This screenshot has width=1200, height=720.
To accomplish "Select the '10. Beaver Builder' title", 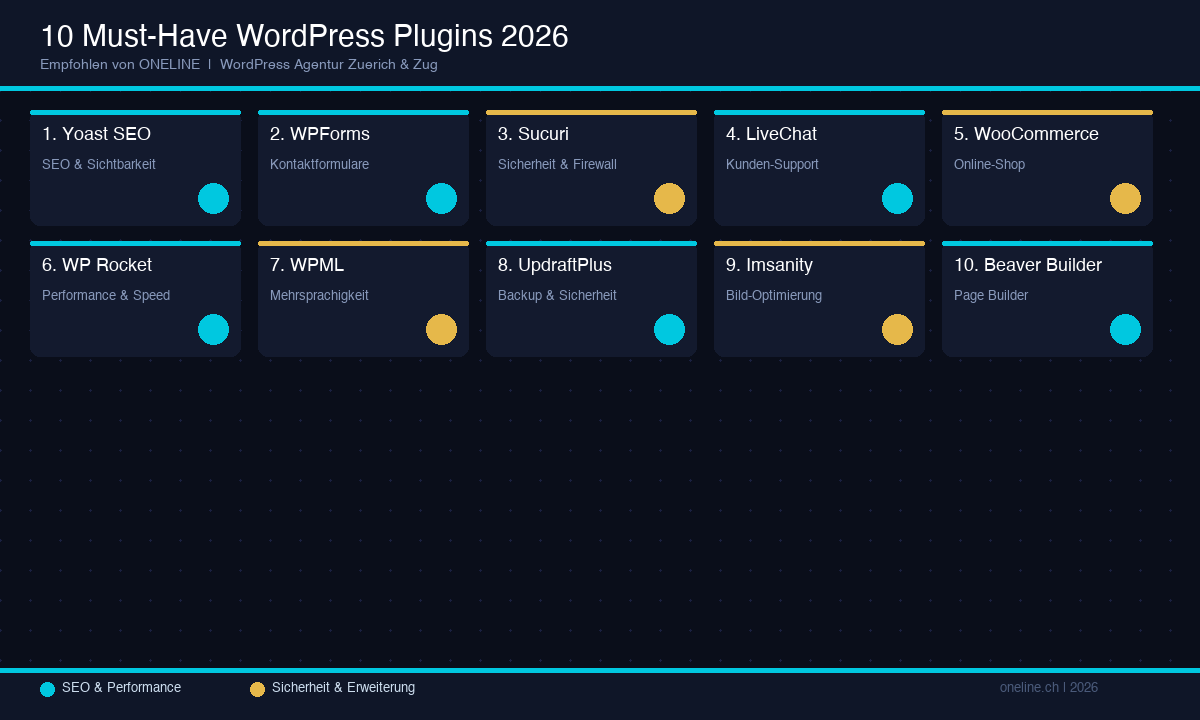I will pyautogui.click(x=1028, y=265).
